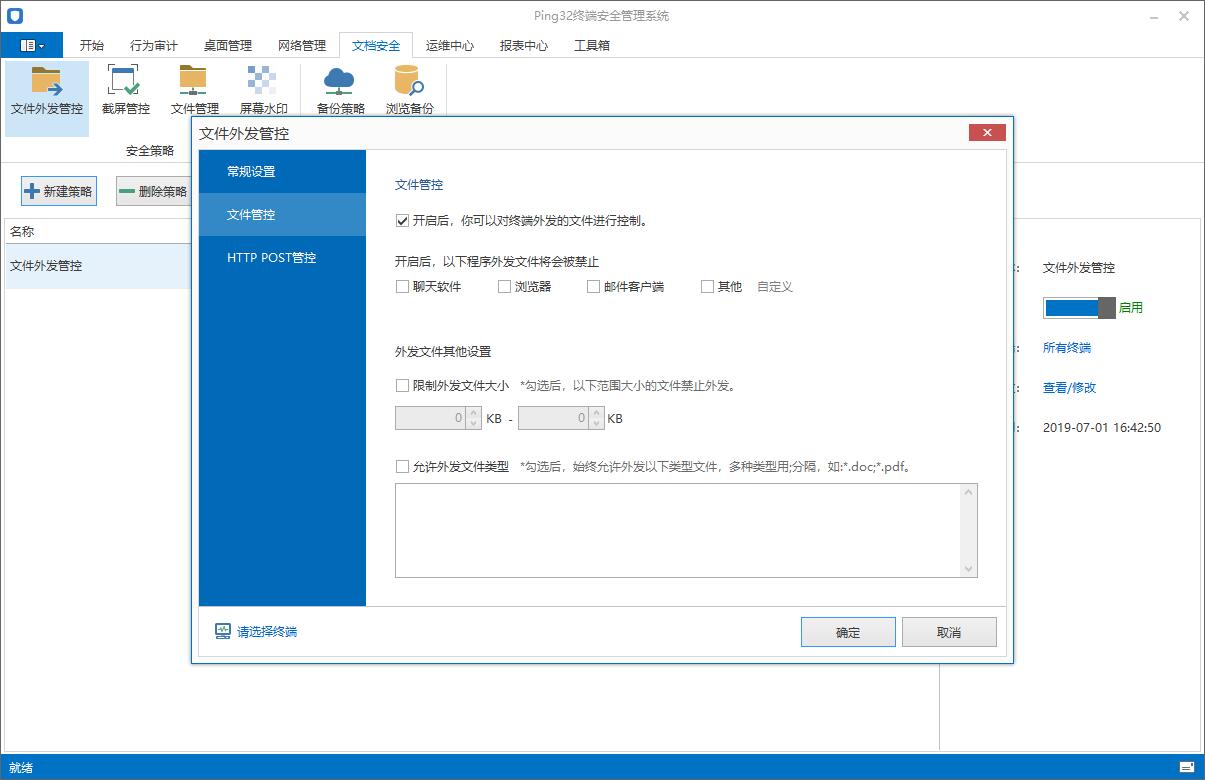The width and height of the screenshot is (1205, 780).
Task: Check the 浏览器 checkbox
Action: pos(505,286)
